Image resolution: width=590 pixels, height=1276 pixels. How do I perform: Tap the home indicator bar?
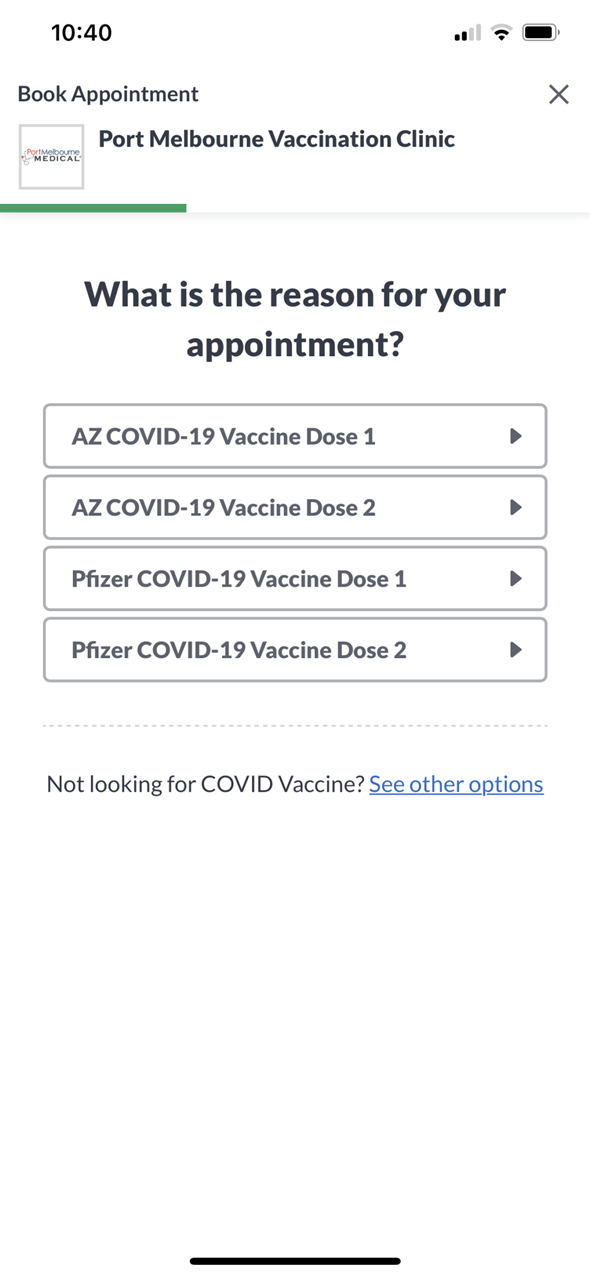pos(295,1261)
